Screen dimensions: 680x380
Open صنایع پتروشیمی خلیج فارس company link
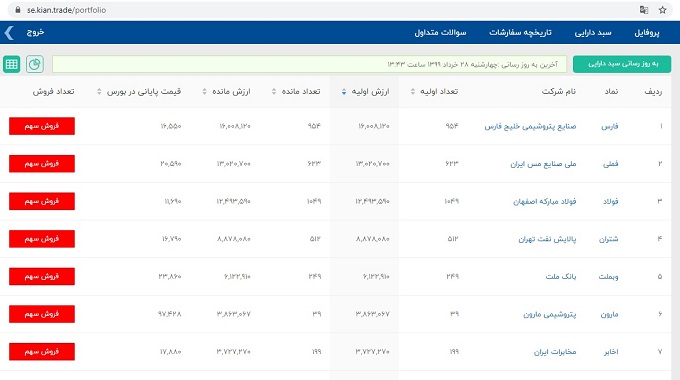(x=530, y=126)
